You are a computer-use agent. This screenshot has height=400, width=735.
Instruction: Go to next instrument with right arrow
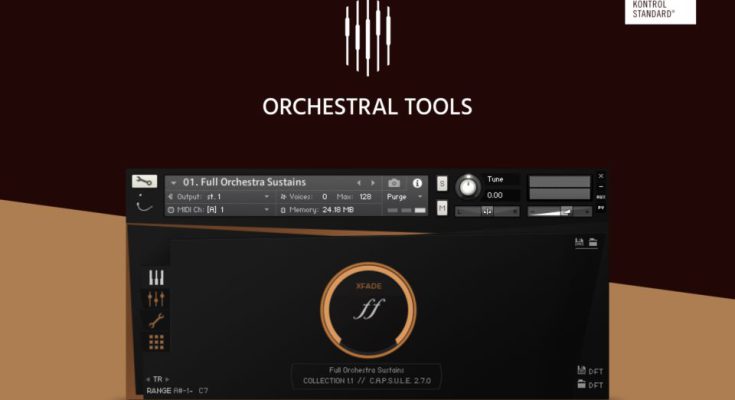tap(373, 183)
